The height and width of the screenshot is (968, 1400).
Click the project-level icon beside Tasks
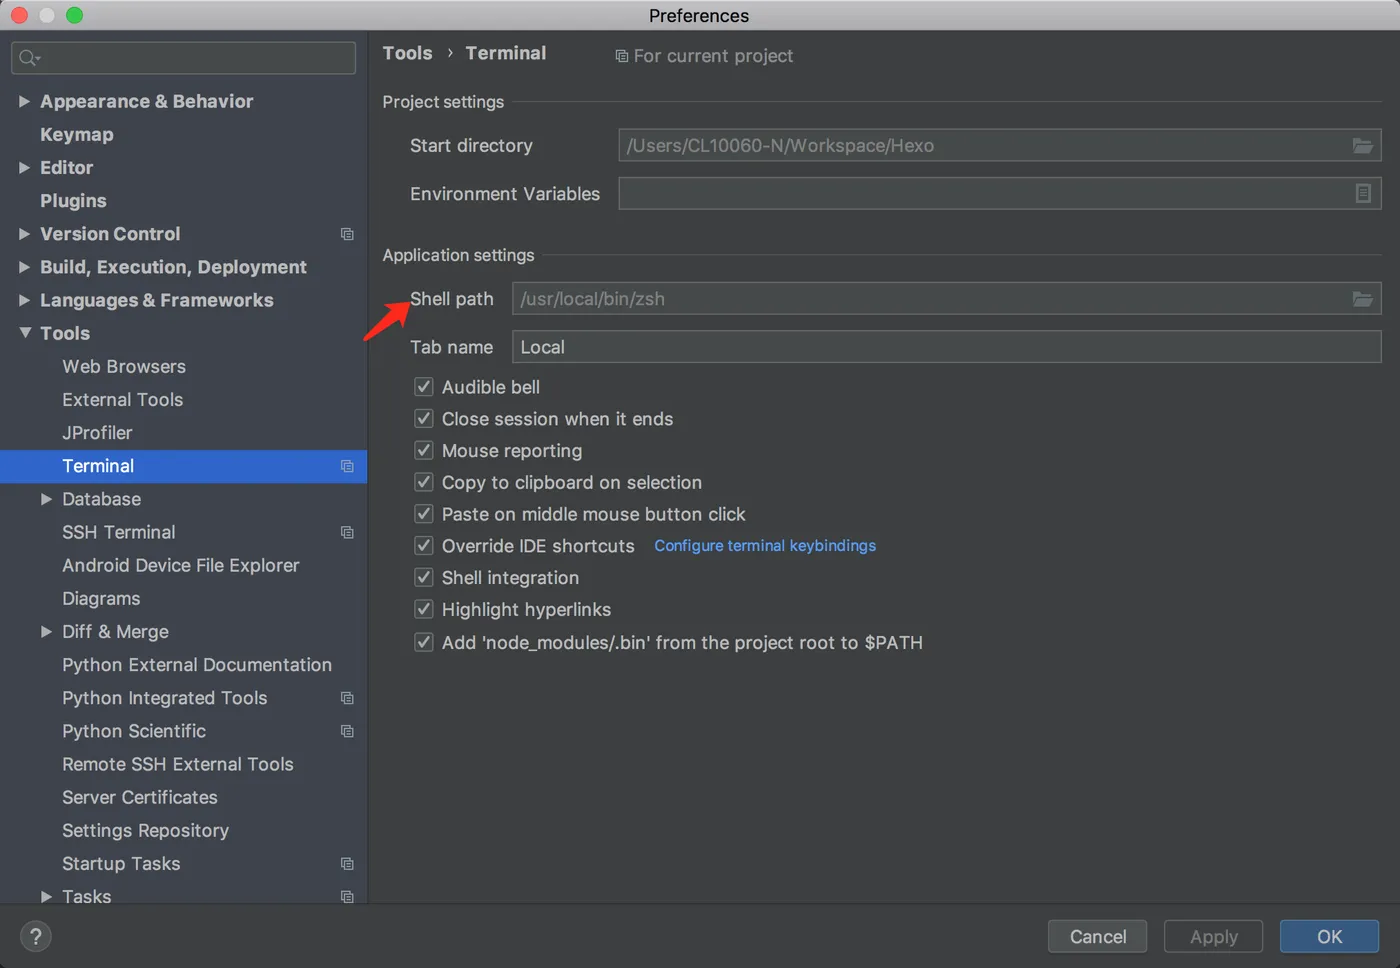347,896
